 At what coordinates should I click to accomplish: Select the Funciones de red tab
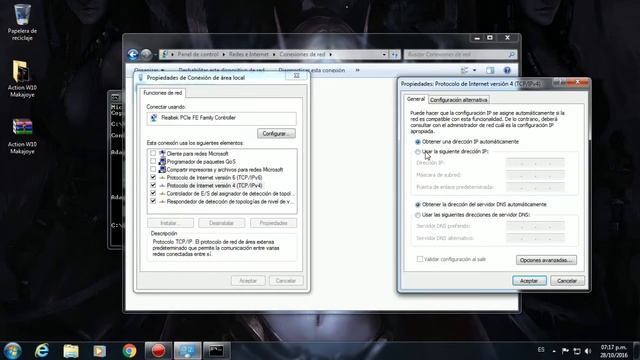click(162, 93)
